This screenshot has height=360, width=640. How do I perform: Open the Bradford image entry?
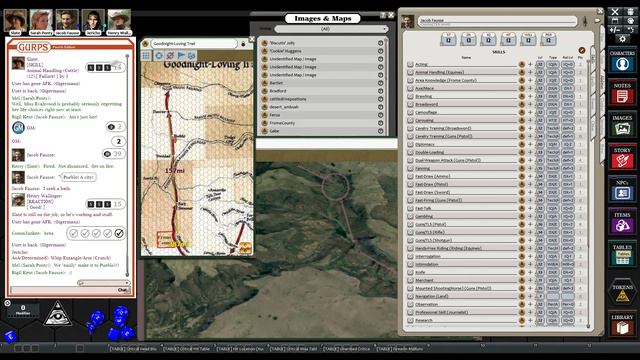[322, 91]
